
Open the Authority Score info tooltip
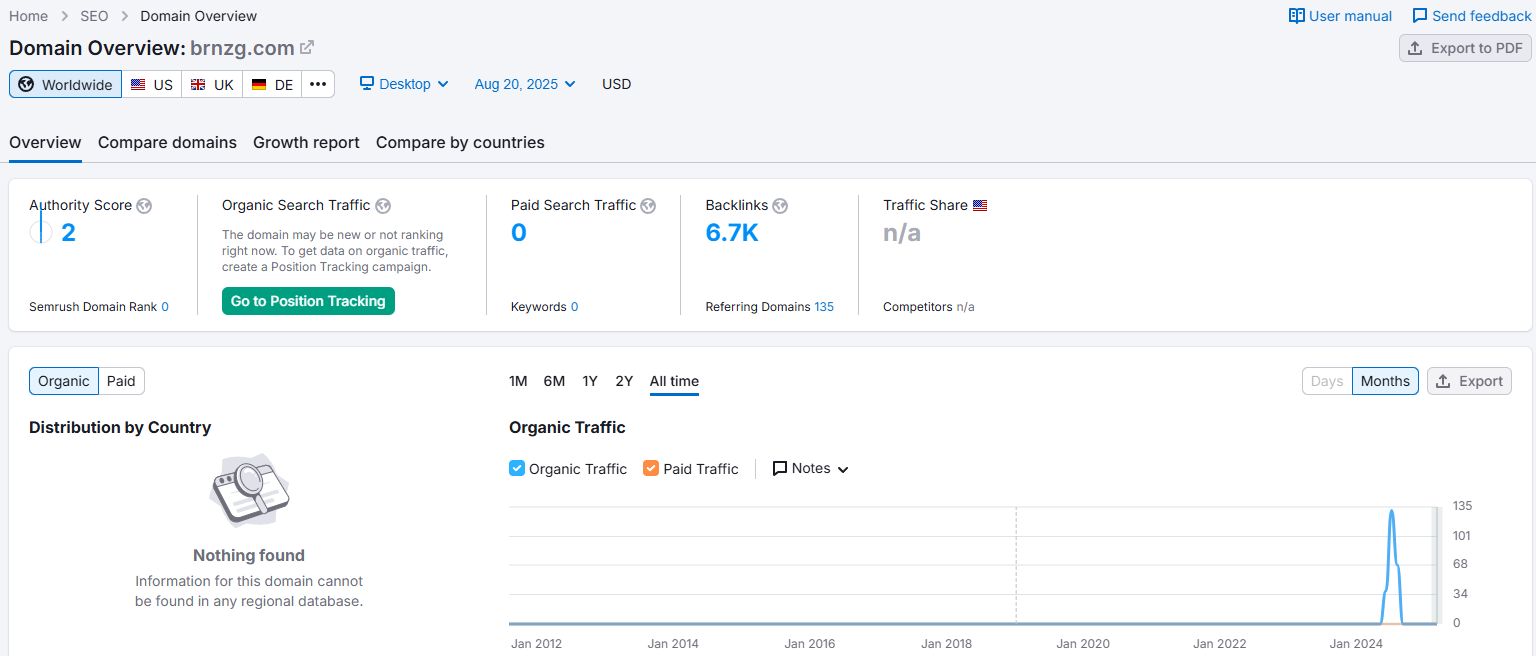point(145,205)
